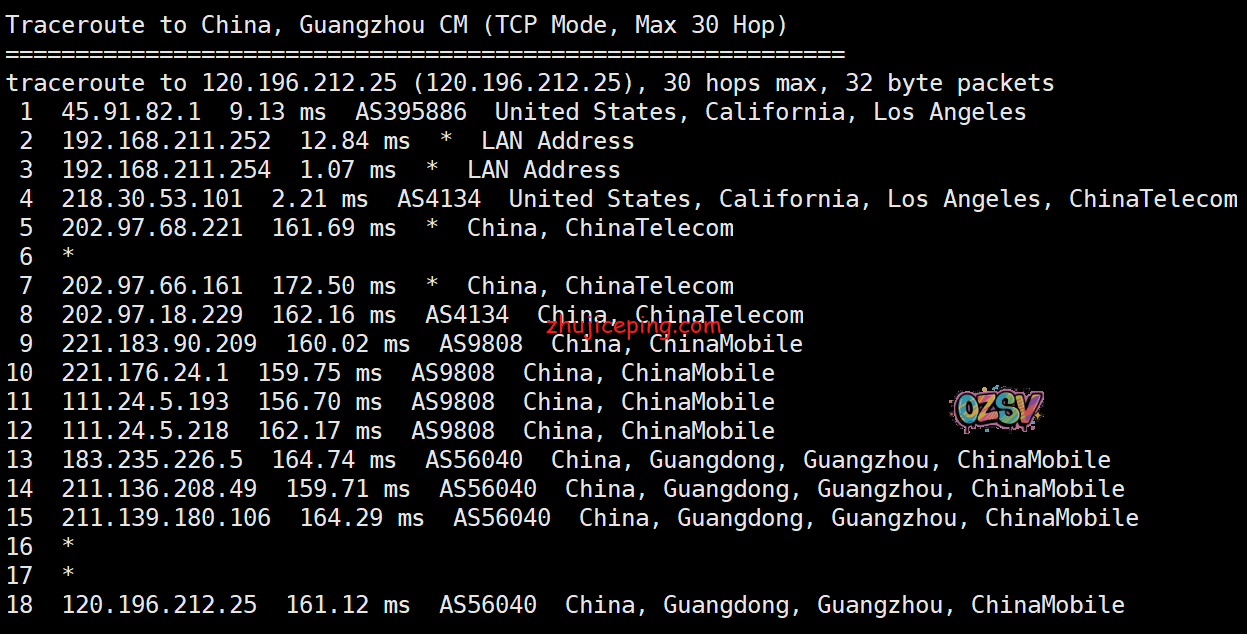Click IP 183.235.226.5 in hop 13
Viewport: 1247px width, 634px height.
tap(152, 460)
